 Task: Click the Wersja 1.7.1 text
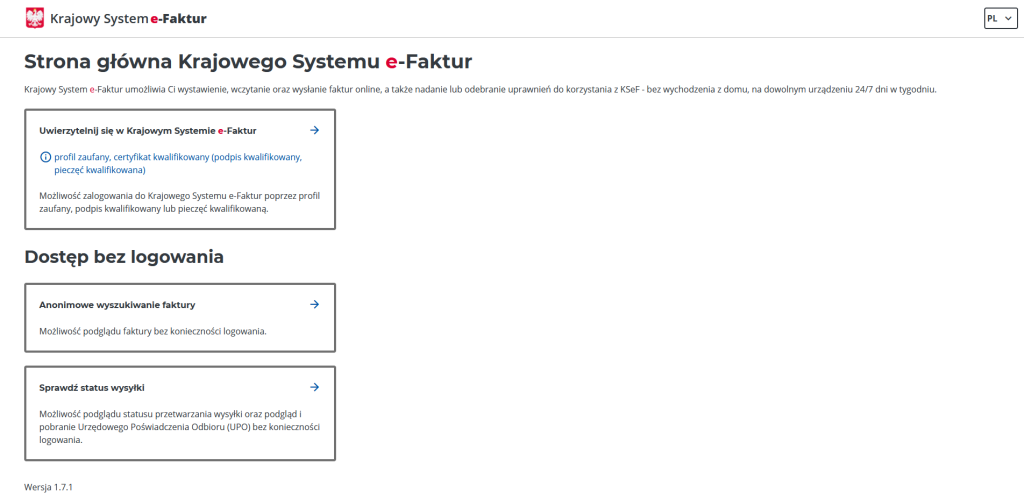click(x=48, y=487)
